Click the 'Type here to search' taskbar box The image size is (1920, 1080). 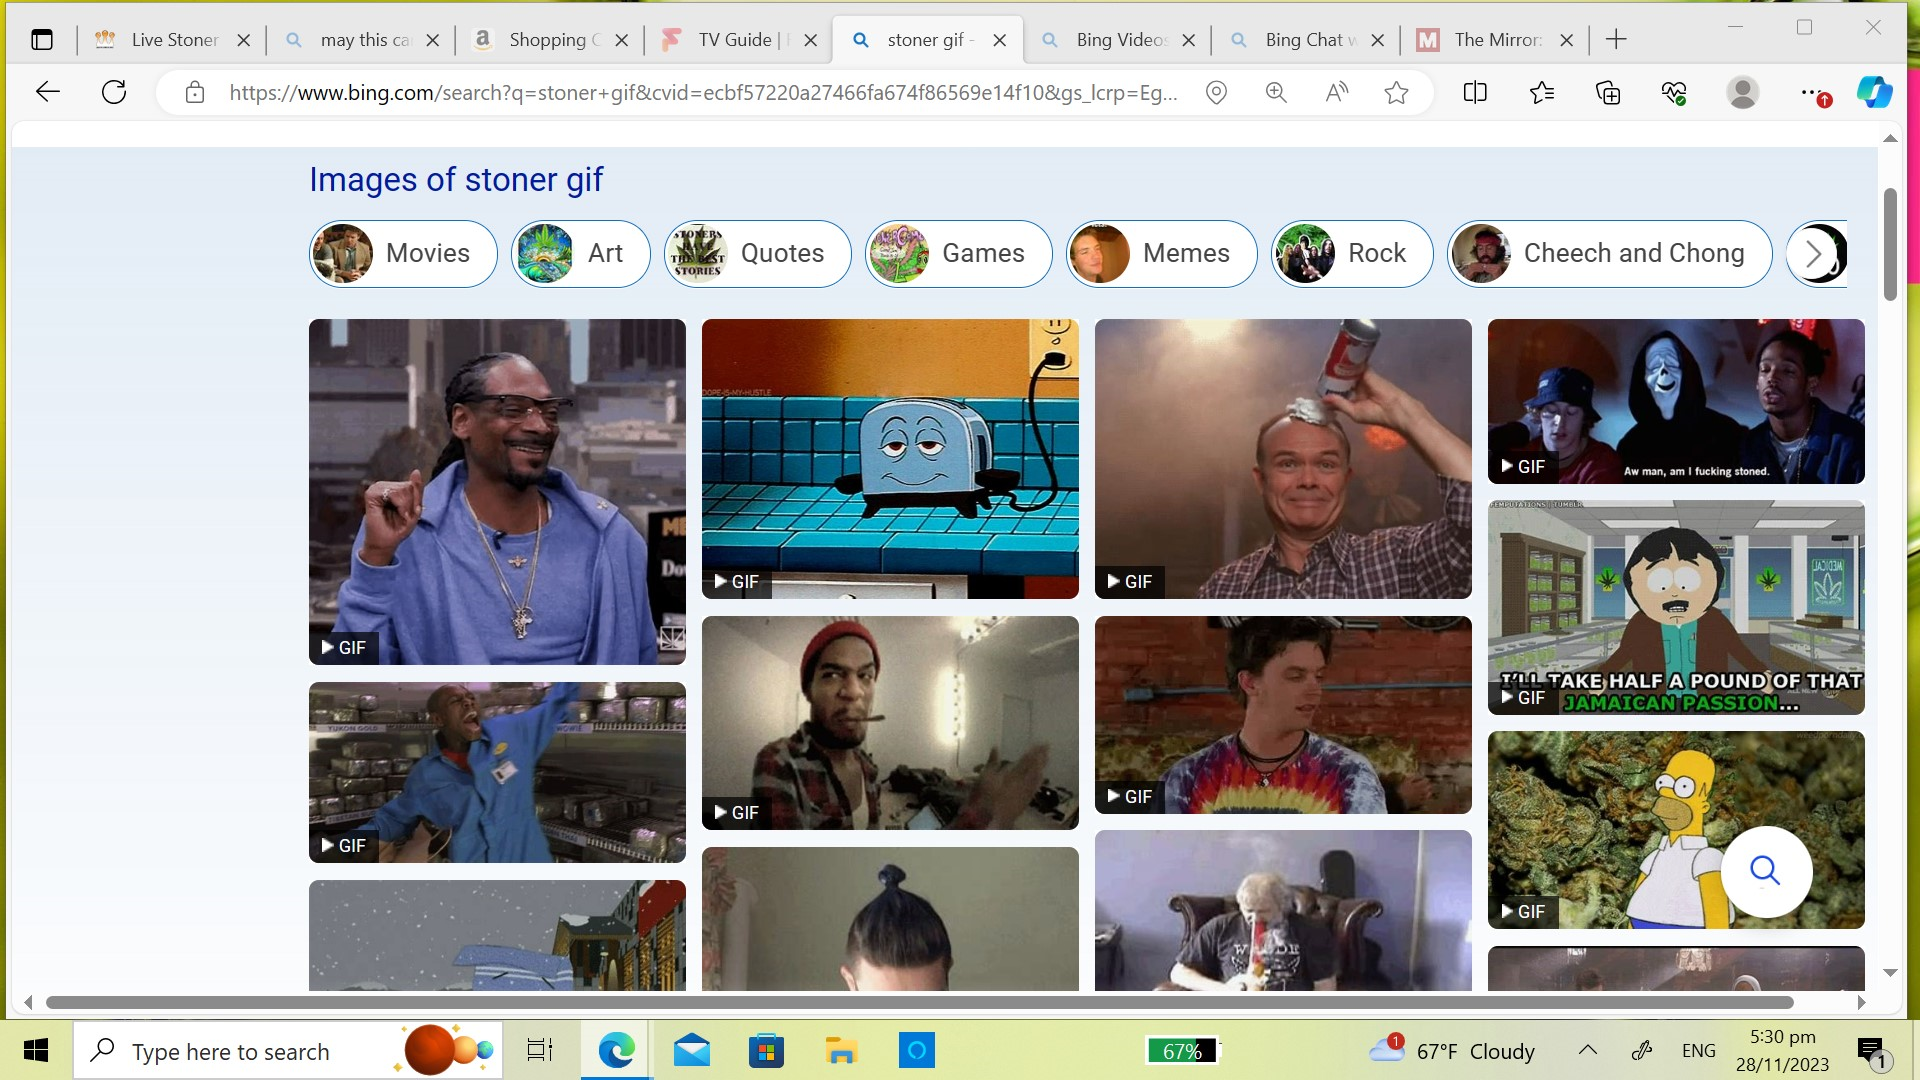(288, 1051)
